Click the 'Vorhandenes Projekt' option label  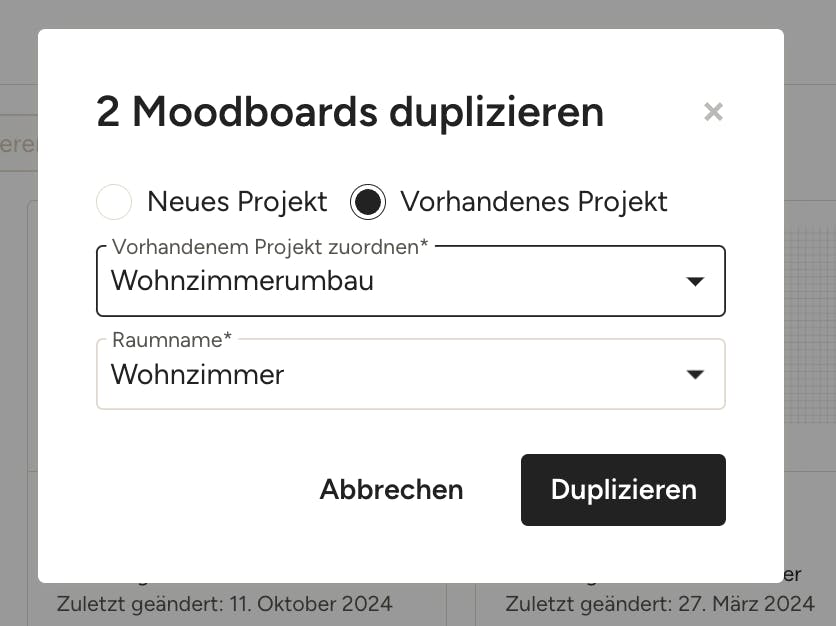click(534, 202)
